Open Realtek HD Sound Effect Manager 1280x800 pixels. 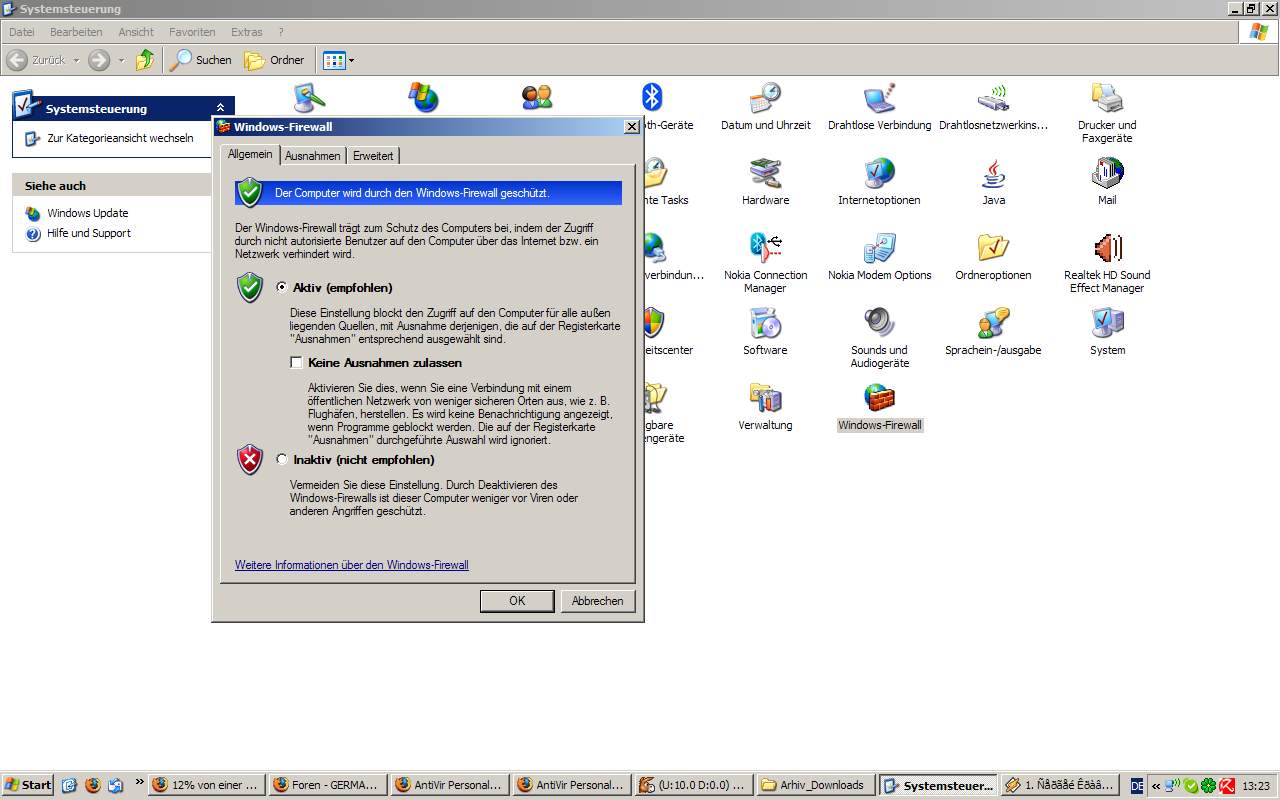(1107, 263)
